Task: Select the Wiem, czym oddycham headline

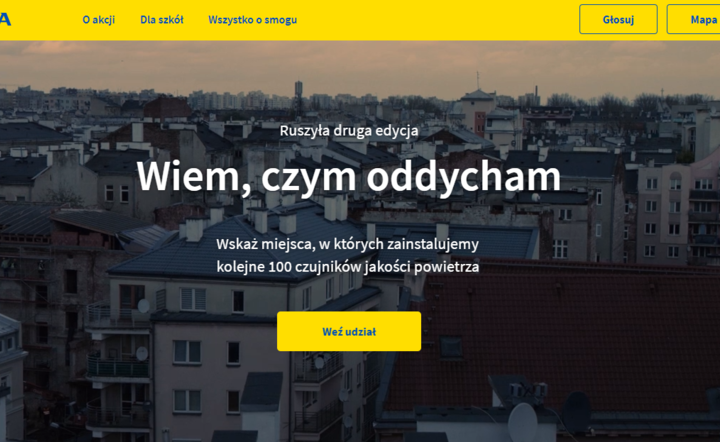Action: tap(349, 177)
